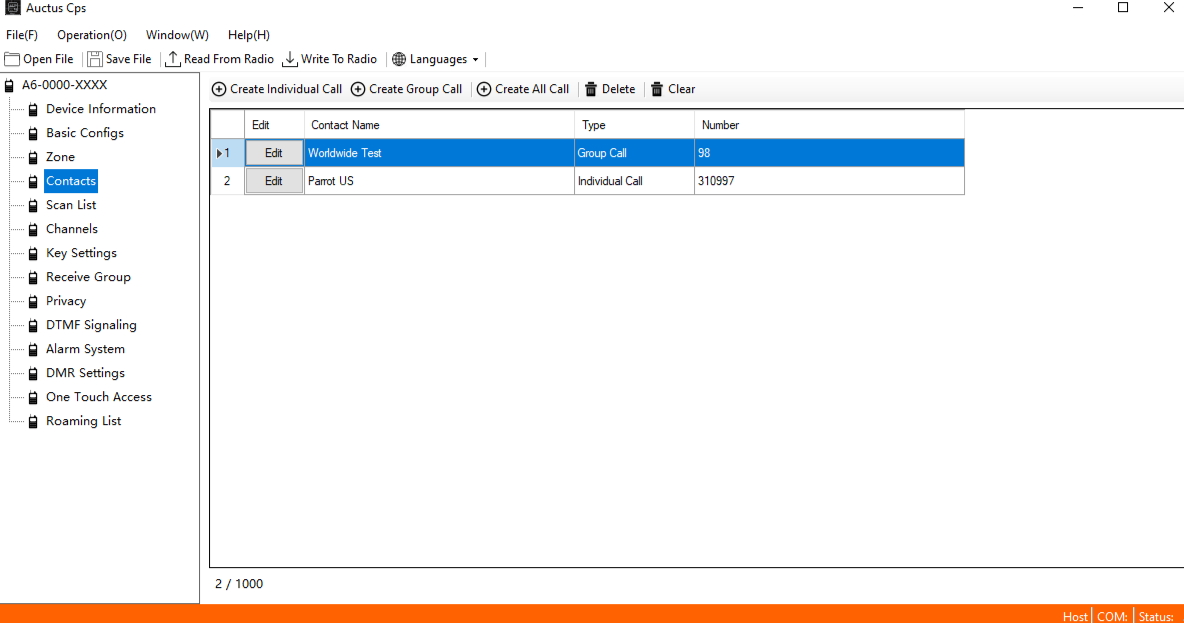
Task: Open the Help menu
Action: click(x=248, y=35)
